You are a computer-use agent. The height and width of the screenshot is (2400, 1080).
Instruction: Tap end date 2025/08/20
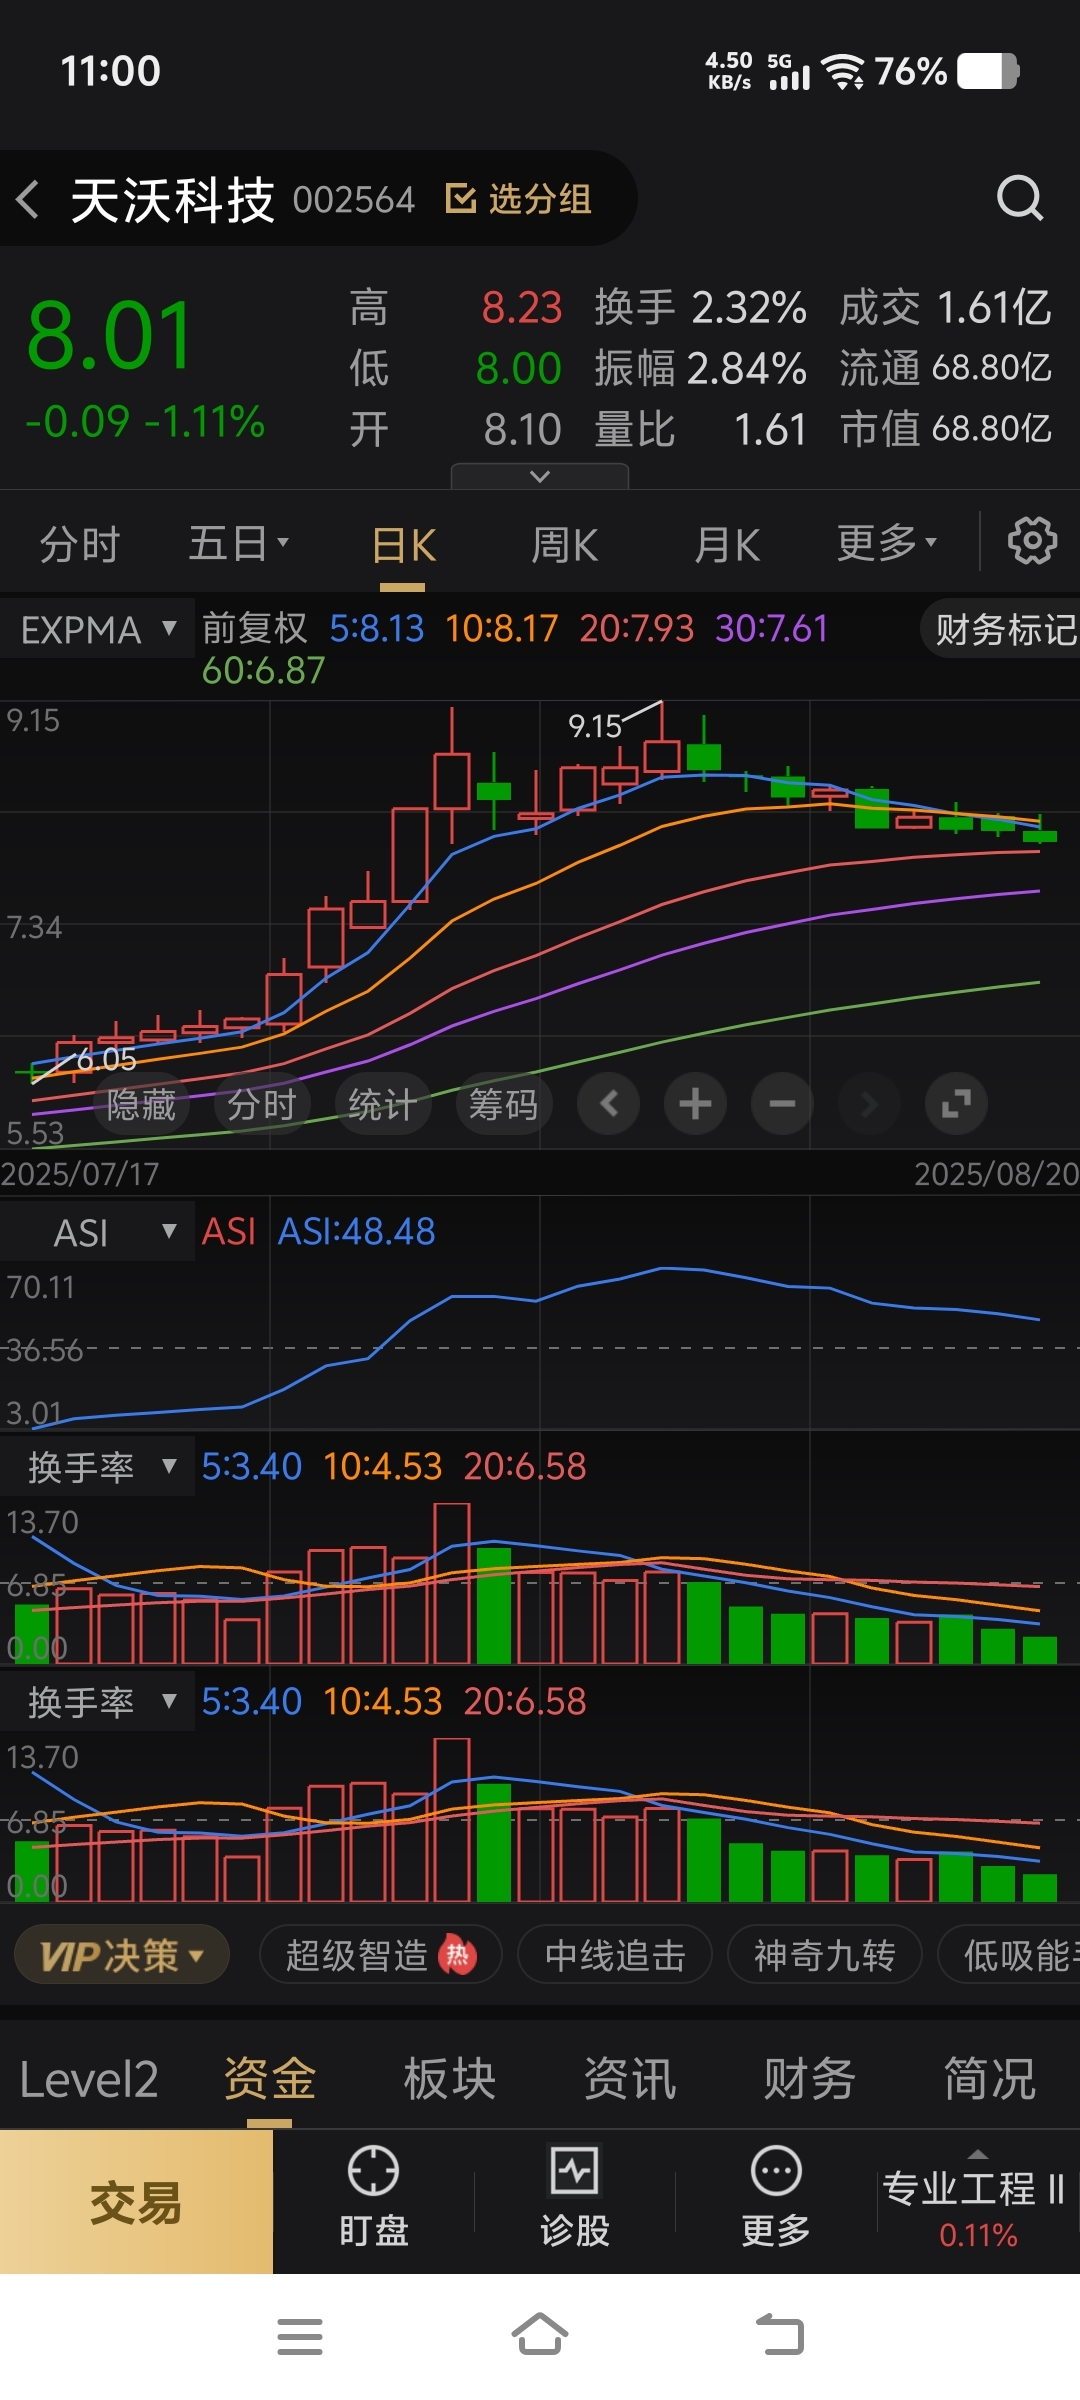click(x=996, y=1174)
